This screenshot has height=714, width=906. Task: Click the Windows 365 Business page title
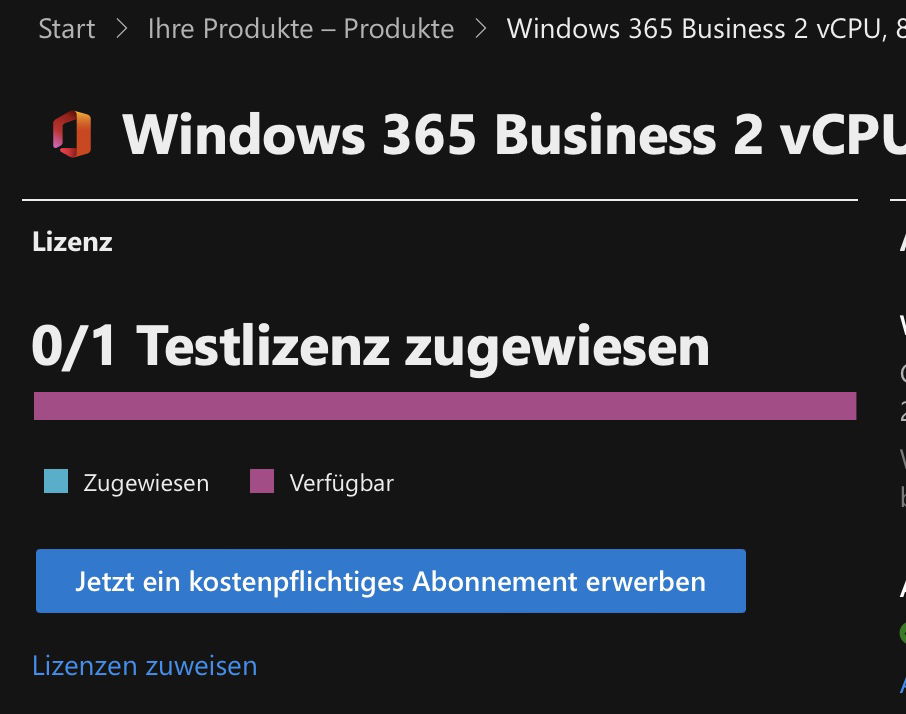[x=513, y=134]
